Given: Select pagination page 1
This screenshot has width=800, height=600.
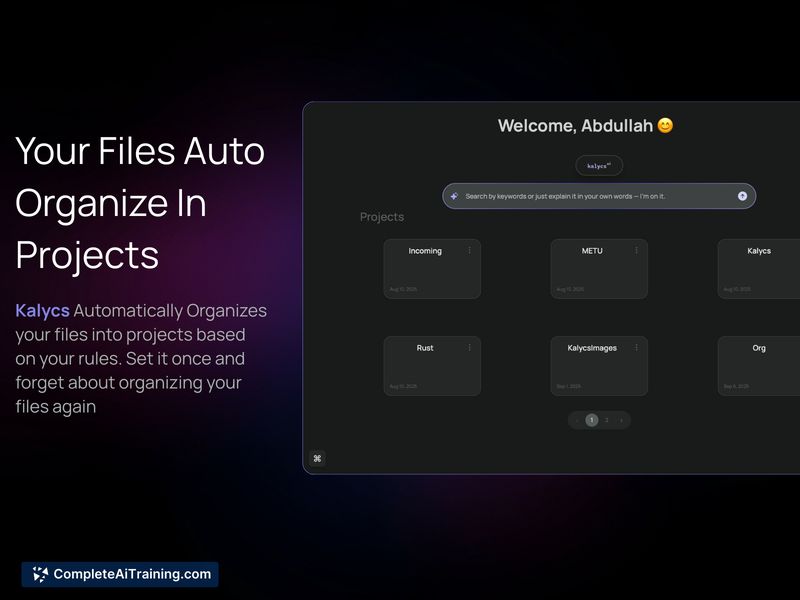Looking at the screenshot, I should click(x=591, y=420).
